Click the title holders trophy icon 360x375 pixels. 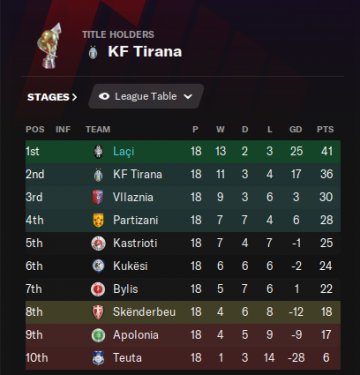49,46
